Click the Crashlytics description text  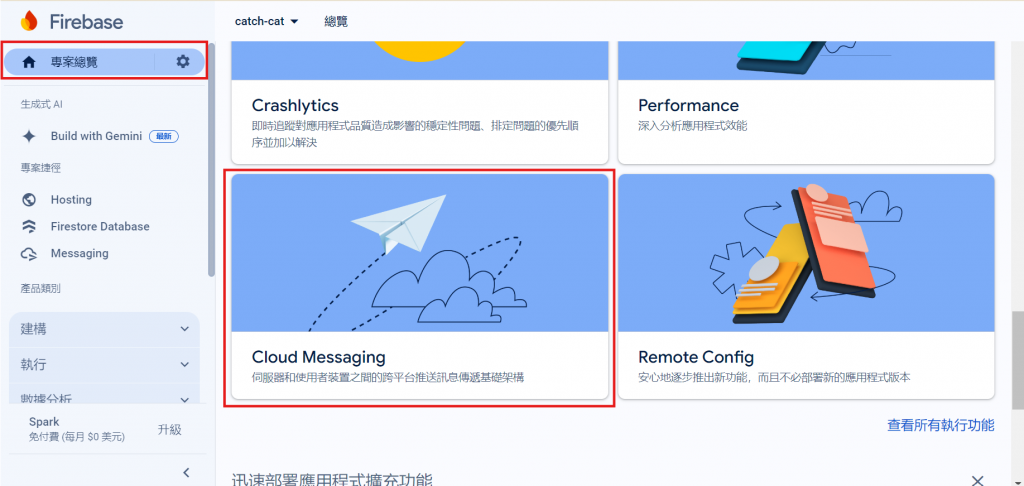[x=415, y=134]
